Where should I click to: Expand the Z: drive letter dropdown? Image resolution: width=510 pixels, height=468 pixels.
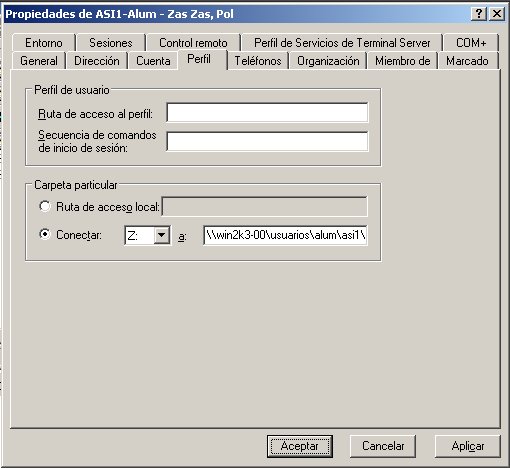(x=161, y=235)
